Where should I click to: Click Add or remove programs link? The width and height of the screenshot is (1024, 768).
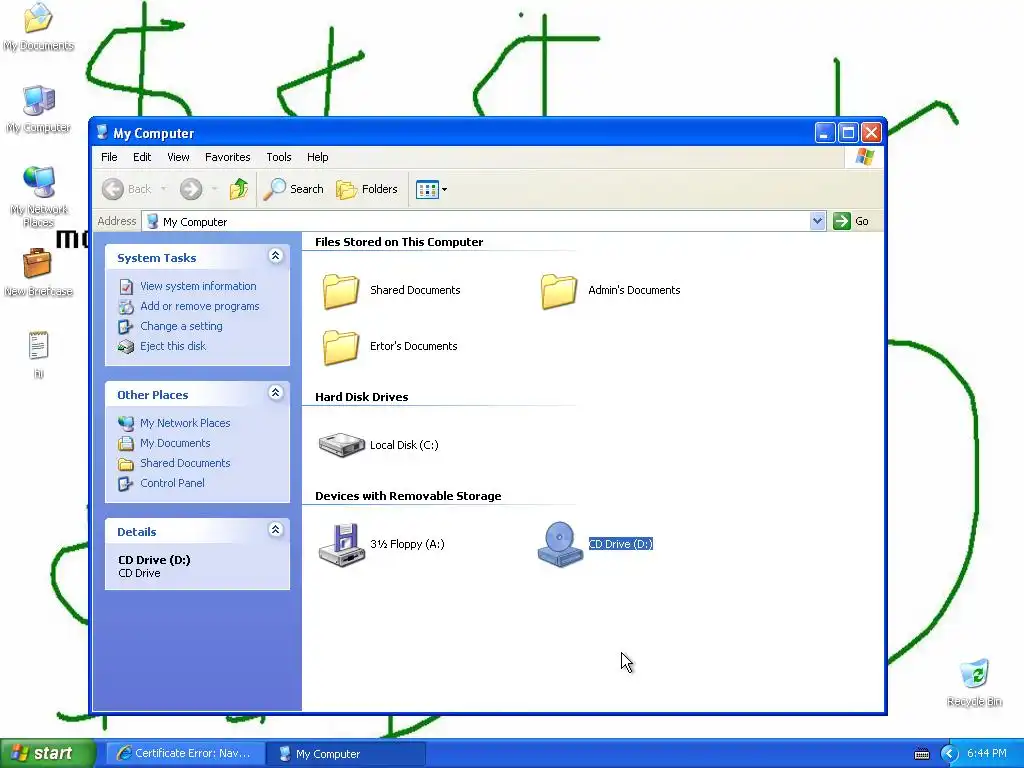click(x=199, y=306)
